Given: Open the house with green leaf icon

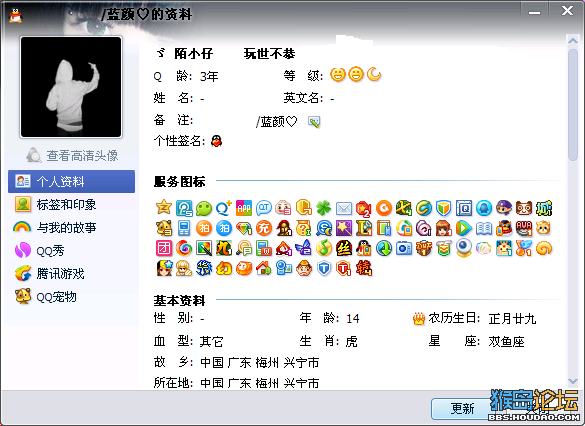Looking at the screenshot, I should [264, 268].
